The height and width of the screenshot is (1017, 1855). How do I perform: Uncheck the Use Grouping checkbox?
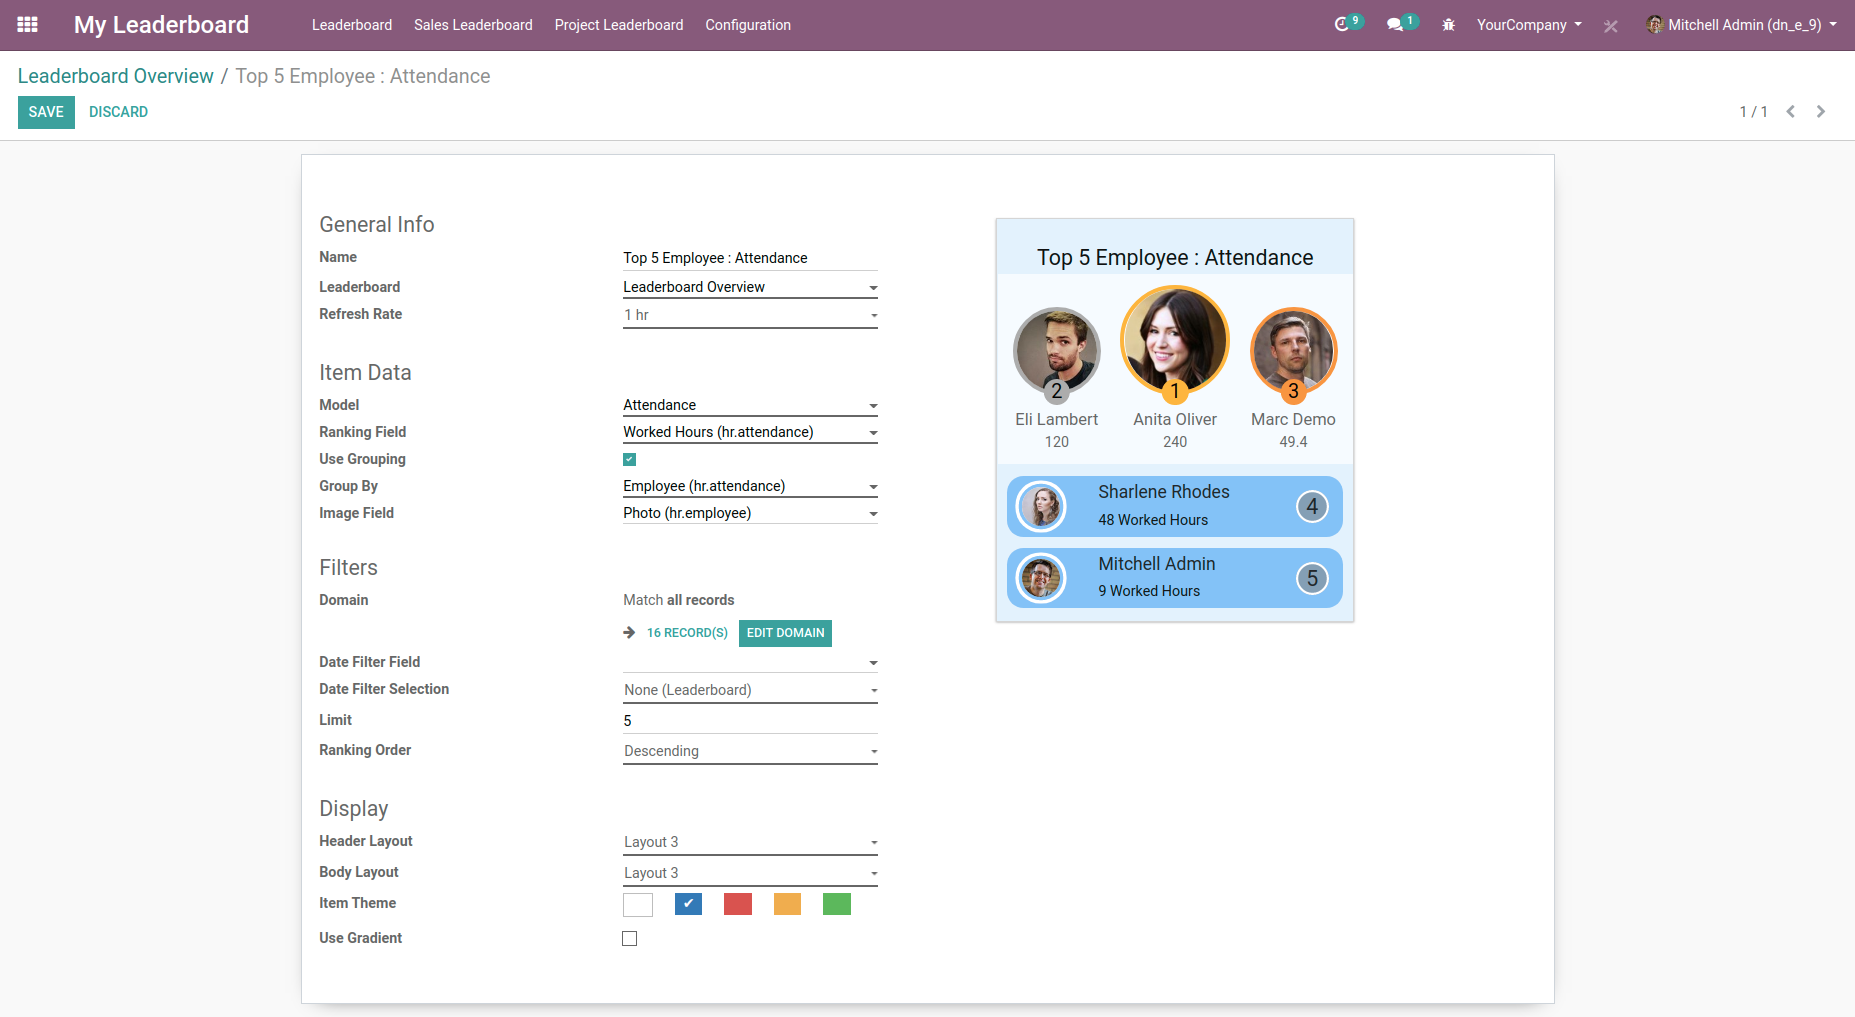coord(629,460)
